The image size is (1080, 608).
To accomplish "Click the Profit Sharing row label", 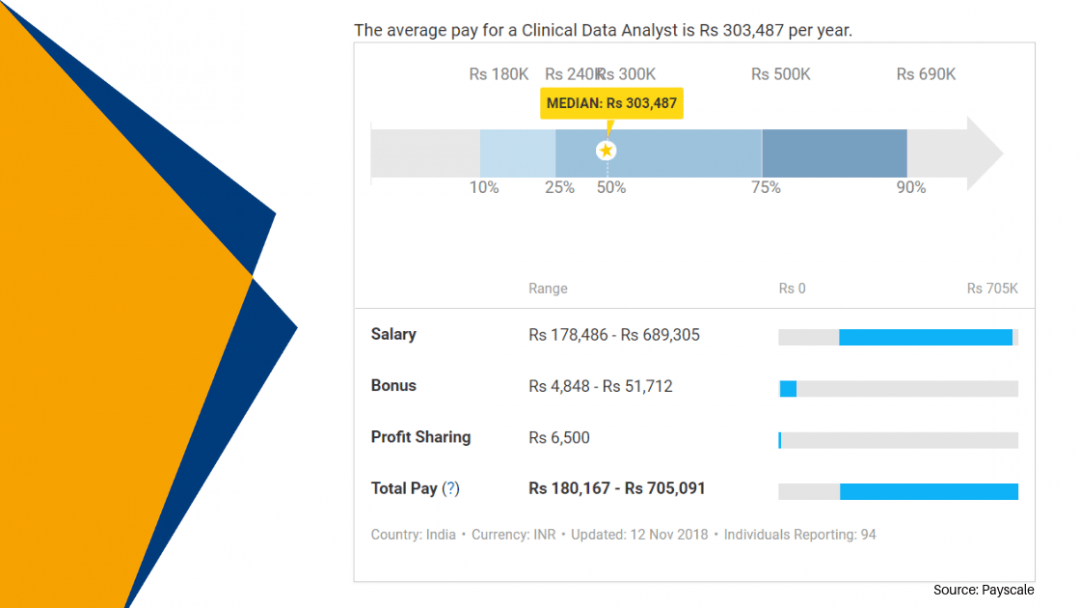I will point(420,437).
